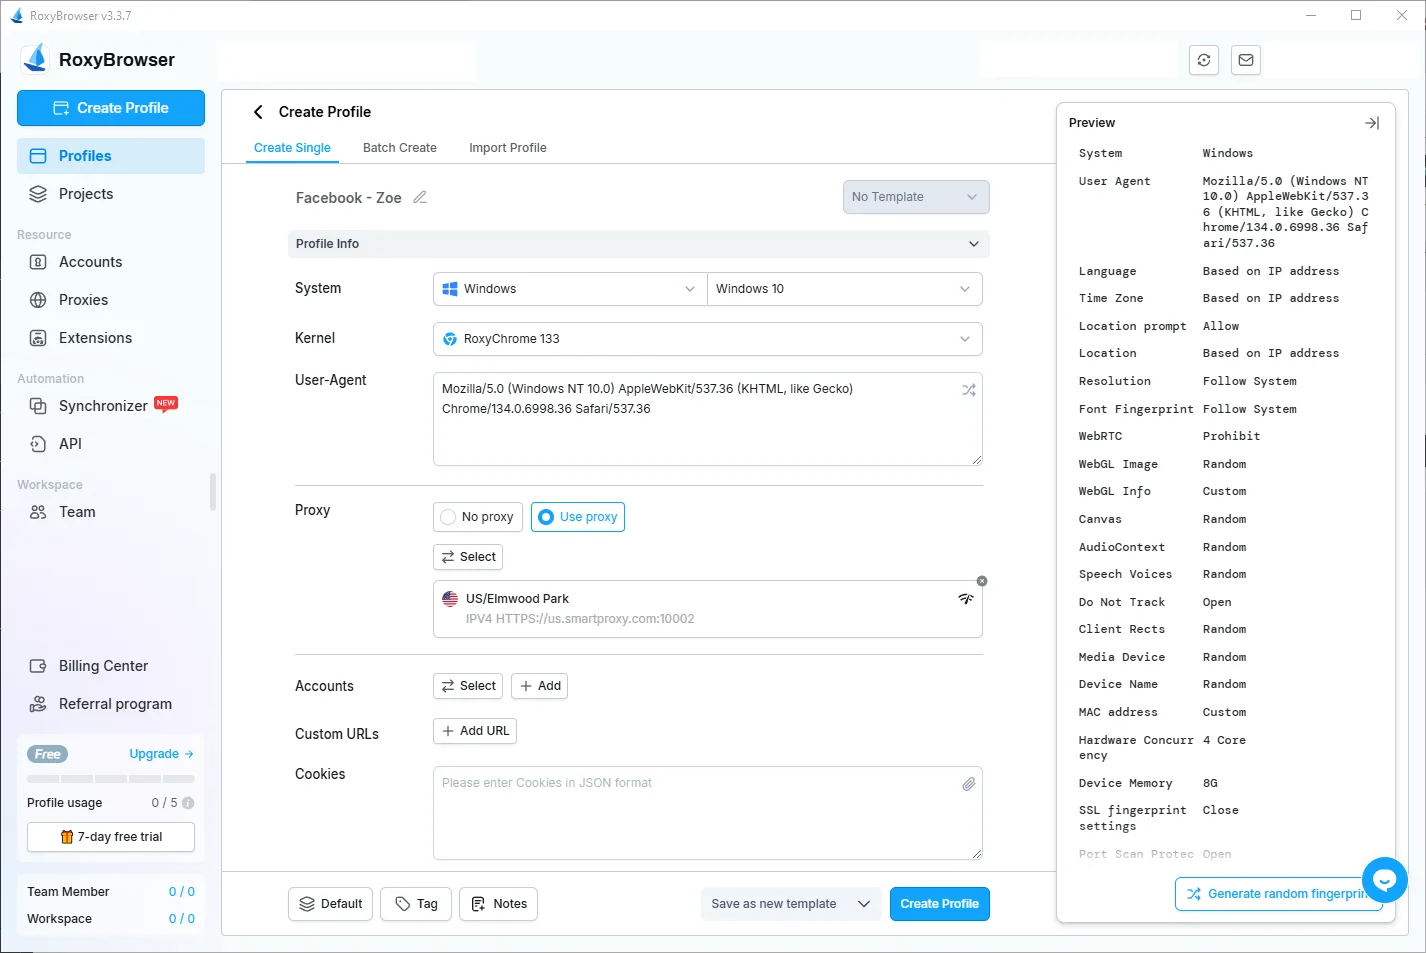This screenshot has width=1426, height=953.
Task: Open Proxies page
Action: pos(111,300)
